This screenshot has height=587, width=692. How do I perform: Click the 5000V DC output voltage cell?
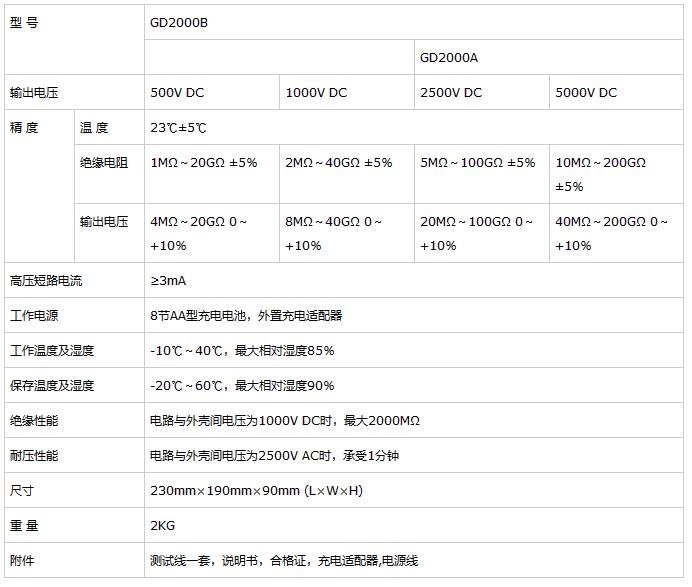pos(617,92)
